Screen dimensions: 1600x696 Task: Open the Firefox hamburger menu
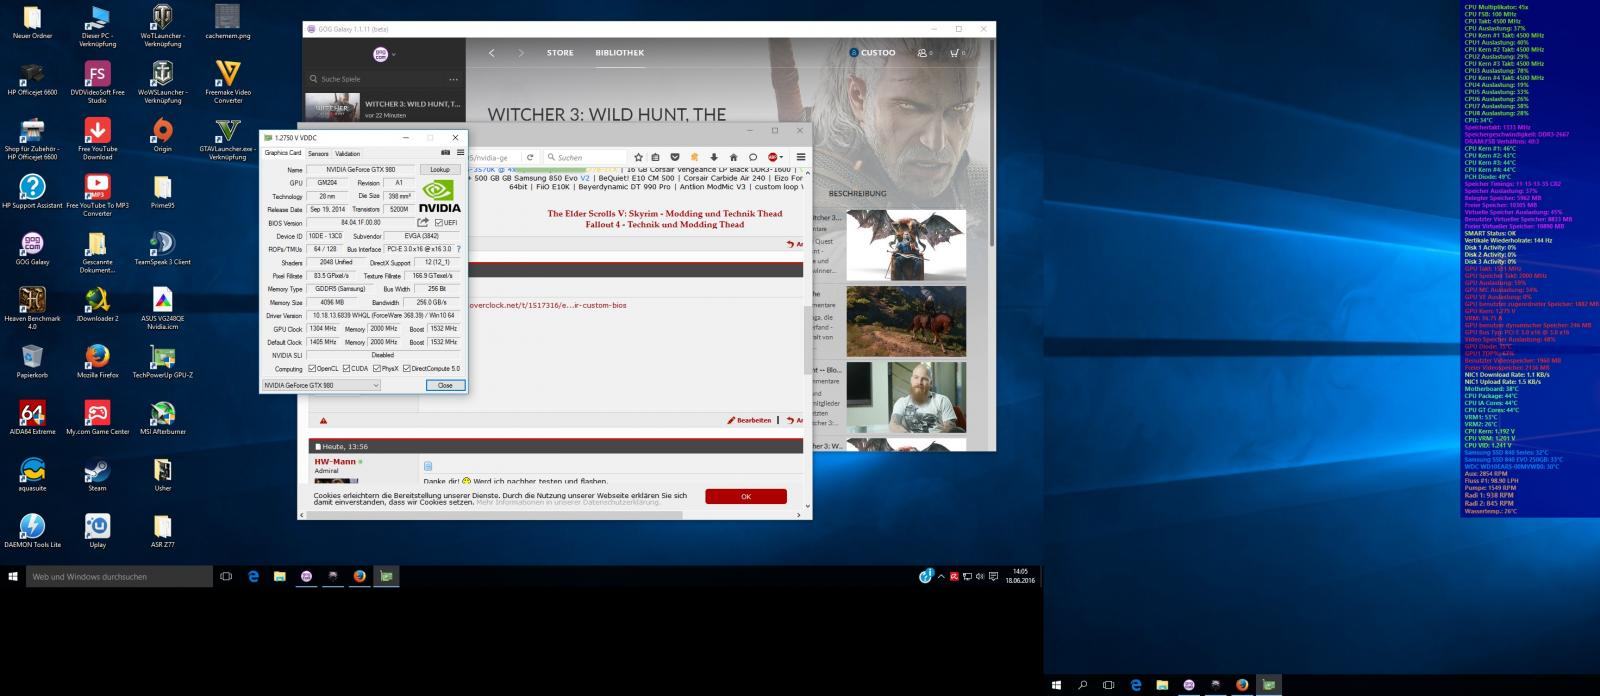click(800, 157)
